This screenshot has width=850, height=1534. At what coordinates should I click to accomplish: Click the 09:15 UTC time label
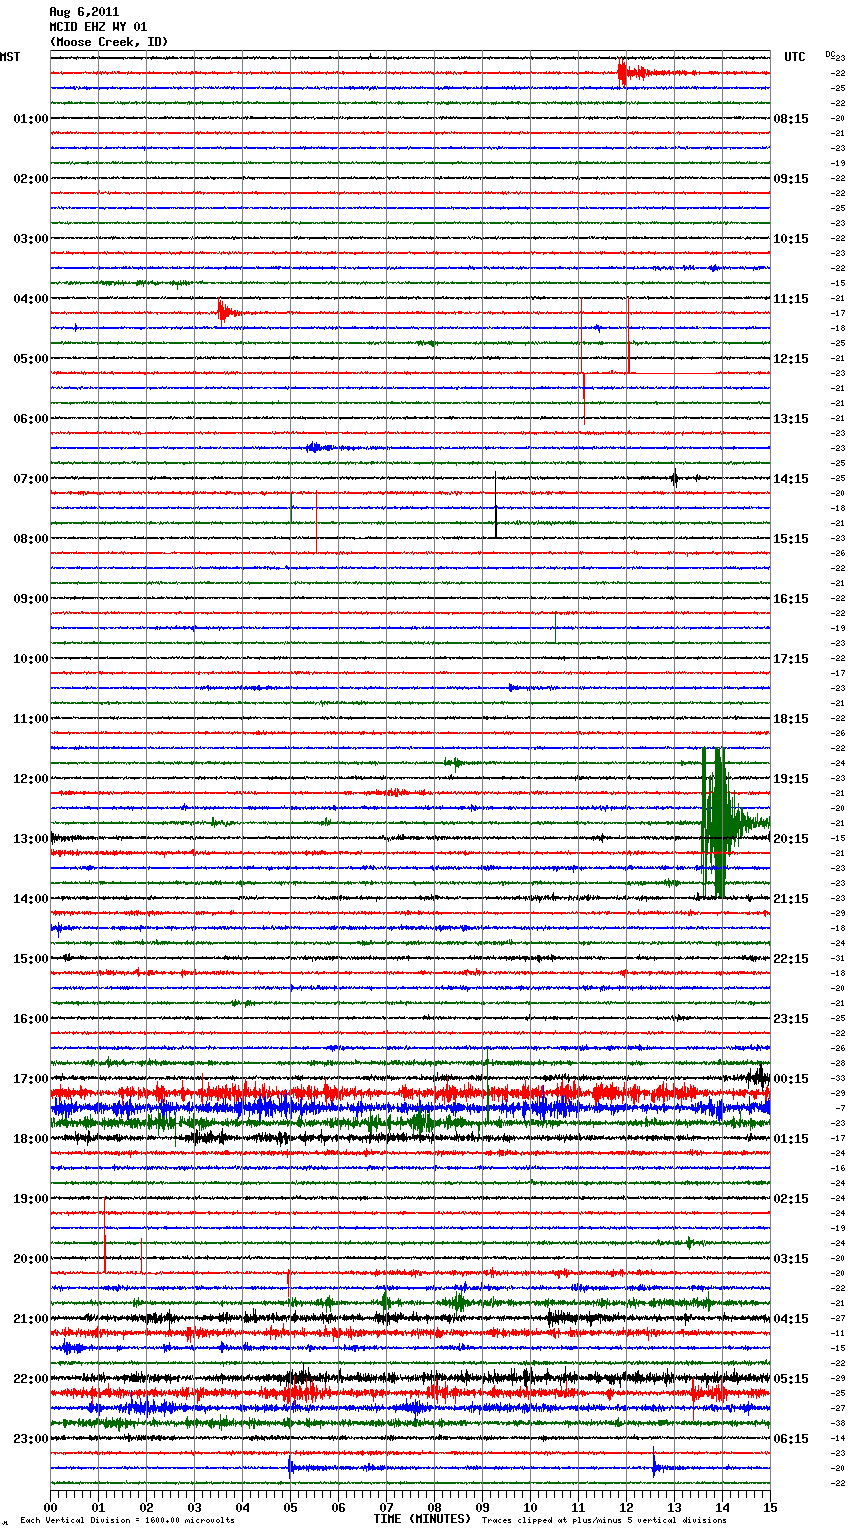pyautogui.click(x=791, y=179)
